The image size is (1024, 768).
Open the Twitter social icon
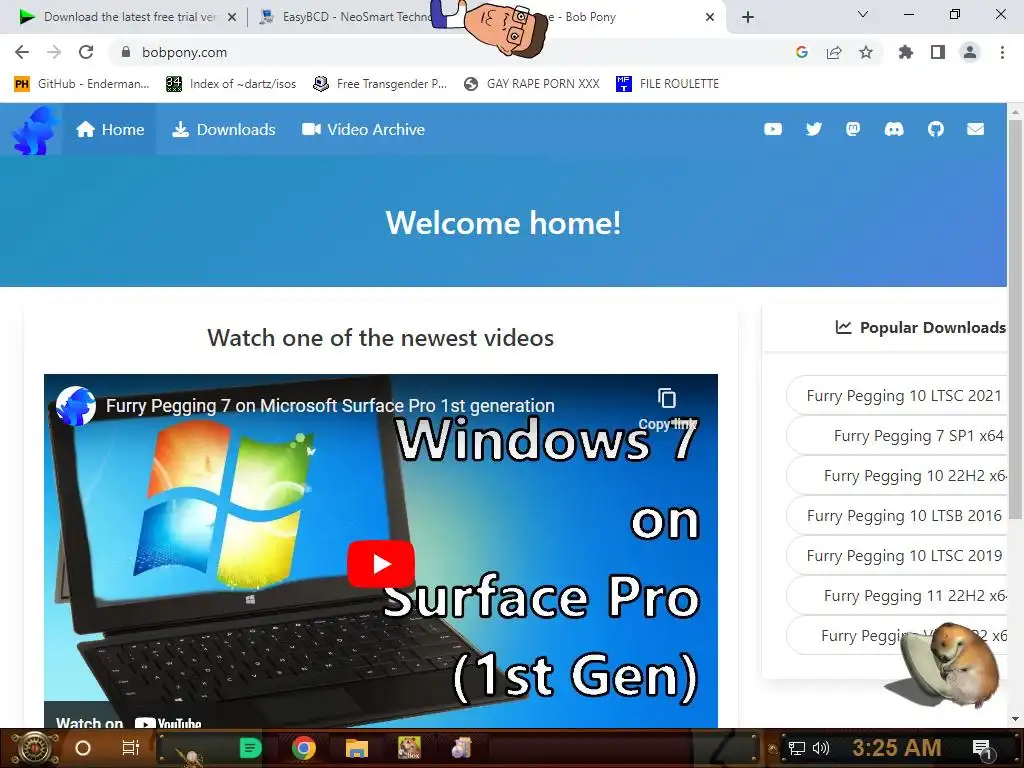814,129
